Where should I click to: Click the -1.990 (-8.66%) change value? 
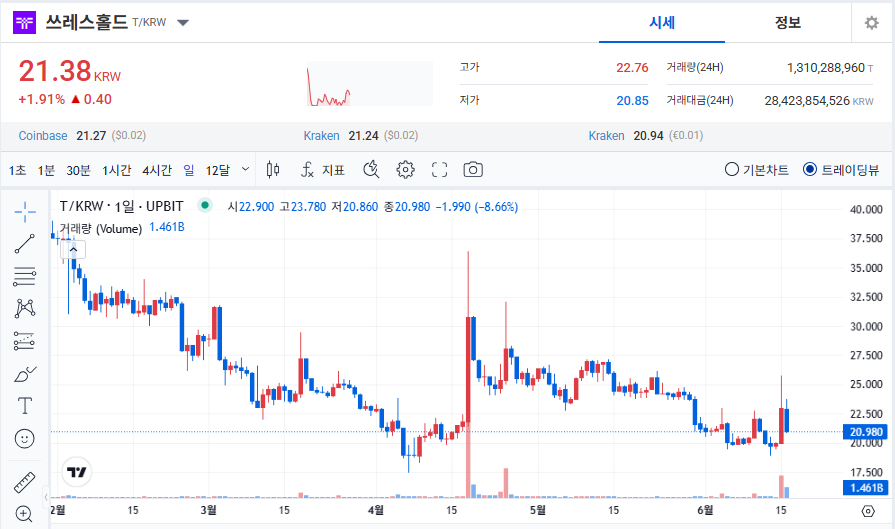[x=477, y=207]
